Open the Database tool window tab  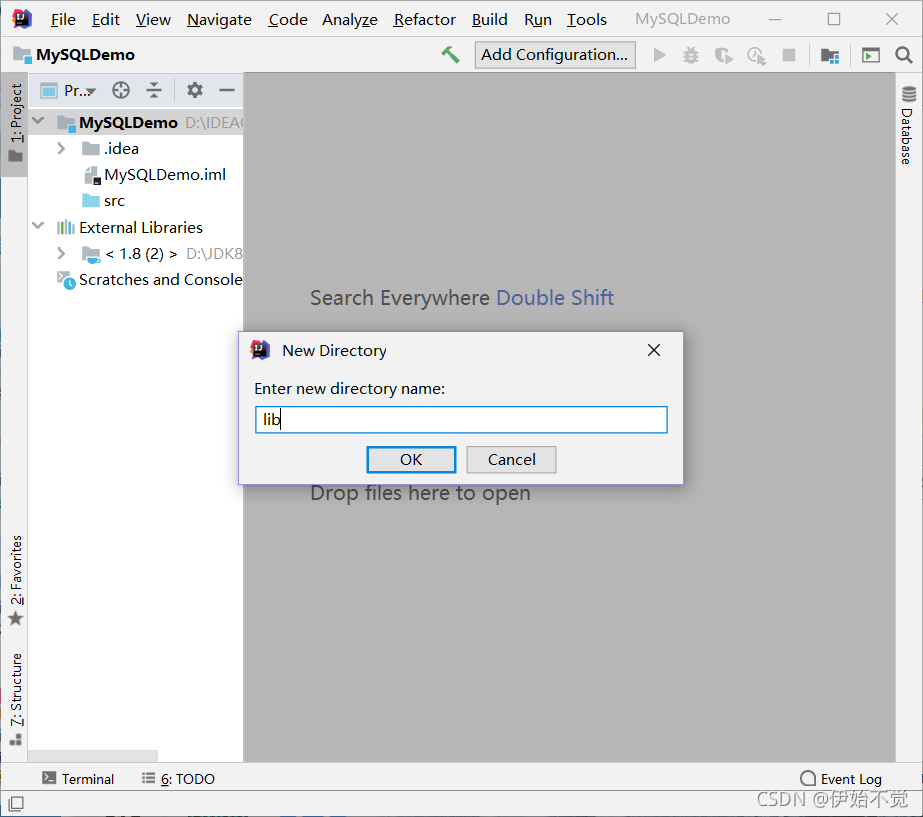pyautogui.click(x=907, y=126)
